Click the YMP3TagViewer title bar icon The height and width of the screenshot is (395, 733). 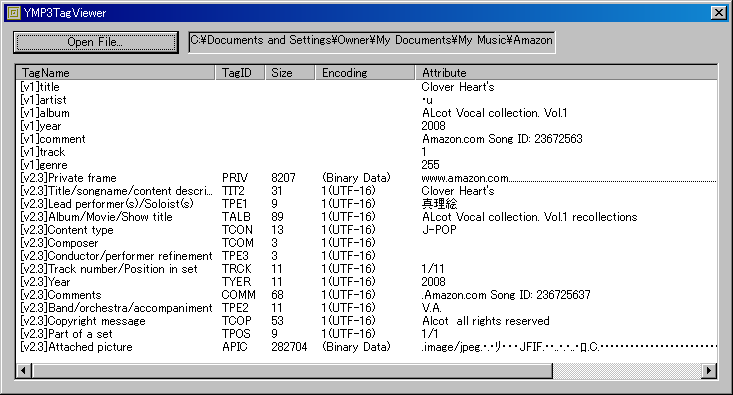14,13
